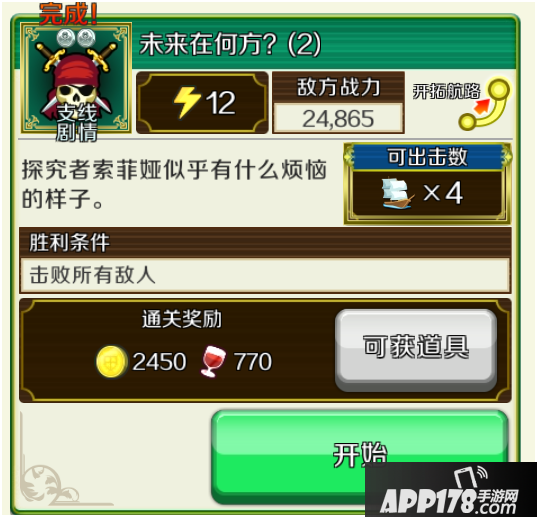Click the gold coin reward icon

click(111, 362)
